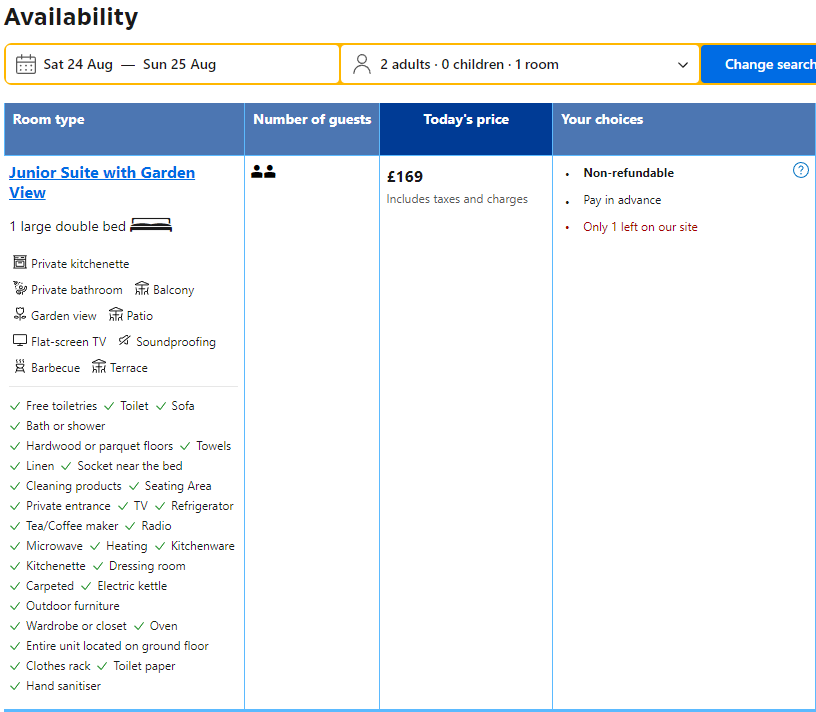The width and height of the screenshot is (816, 712).
Task: Click the Garden view flower icon
Action: pyautogui.click(x=20, y=315)
